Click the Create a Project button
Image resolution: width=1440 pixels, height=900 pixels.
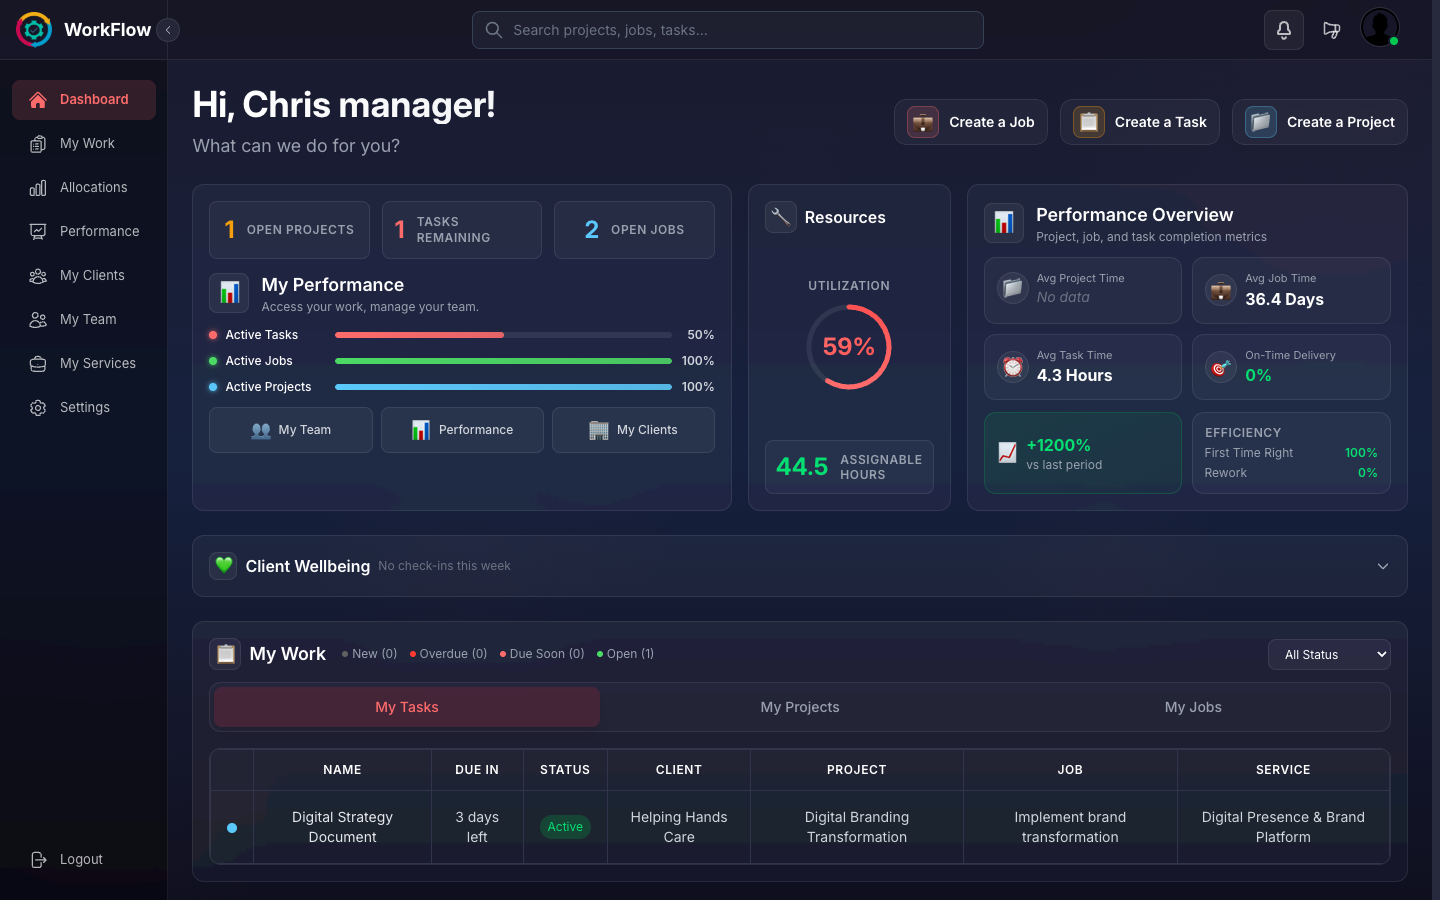coord(1319,121)
